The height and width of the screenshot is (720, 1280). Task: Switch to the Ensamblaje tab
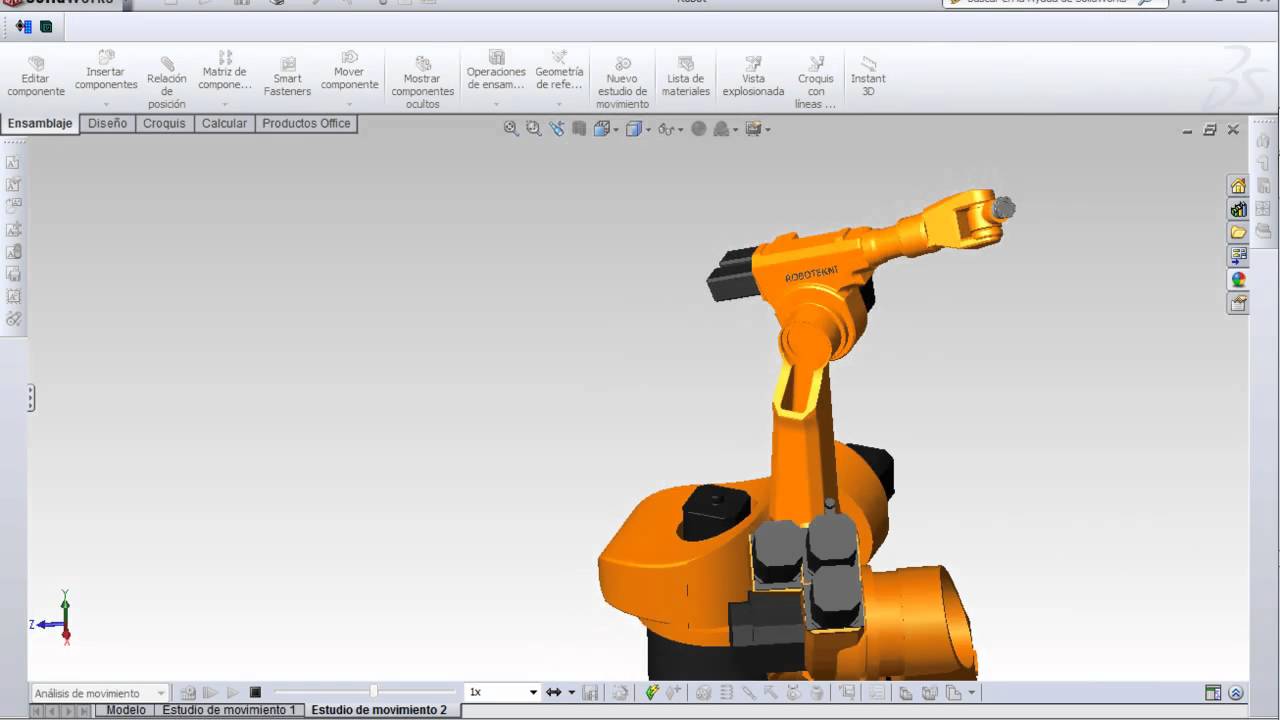point(40,124)
